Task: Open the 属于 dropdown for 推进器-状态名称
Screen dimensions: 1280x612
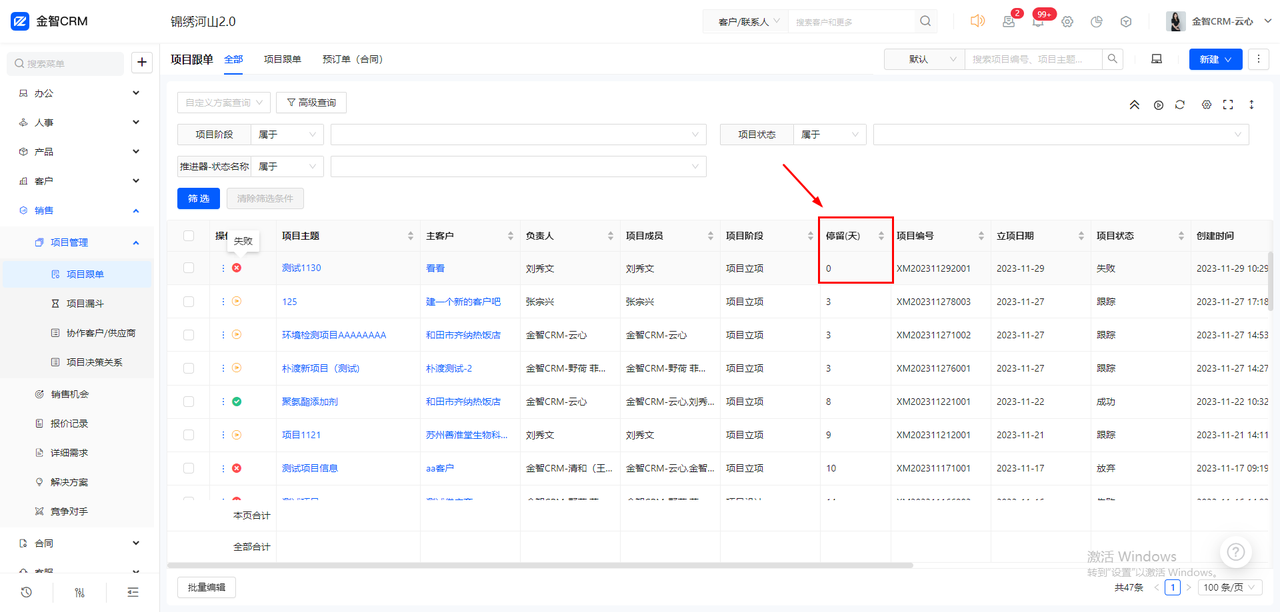Action: pyautogui.click(x=287, y=166)
